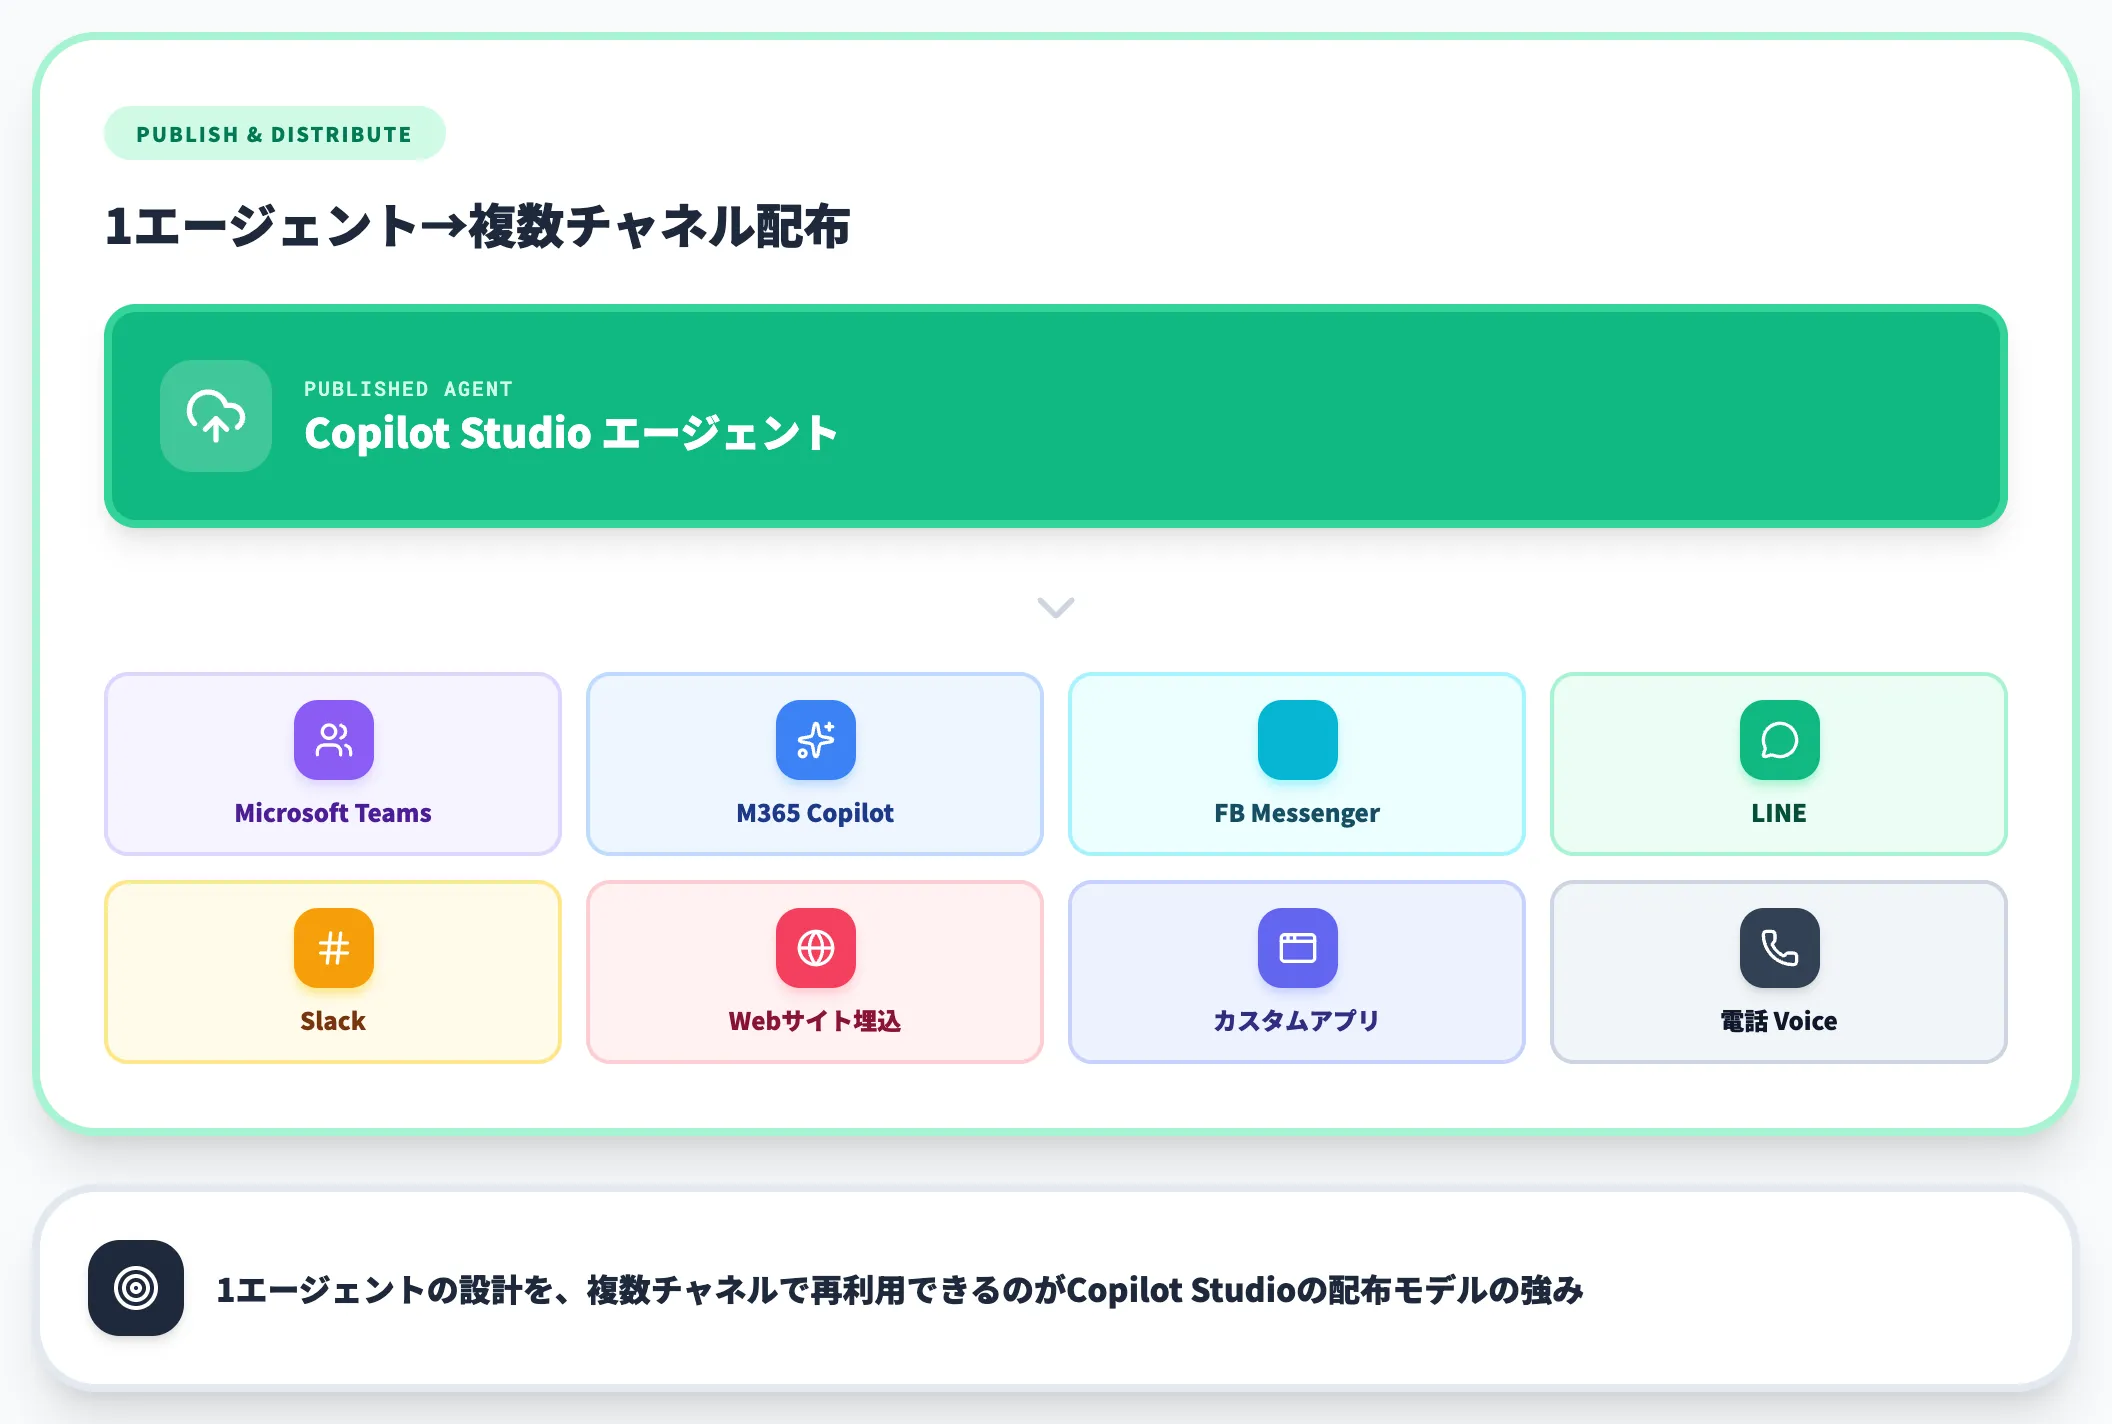Click the heading 1エージェント→複数チャネル配布

click(x=478, y=226)
